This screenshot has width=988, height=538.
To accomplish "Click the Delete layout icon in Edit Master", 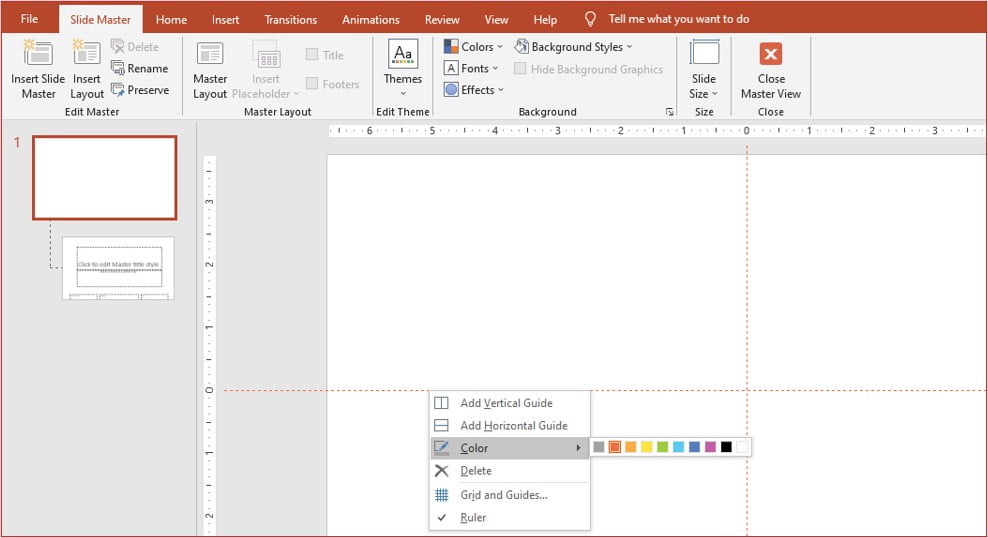I will click(118, 47).
